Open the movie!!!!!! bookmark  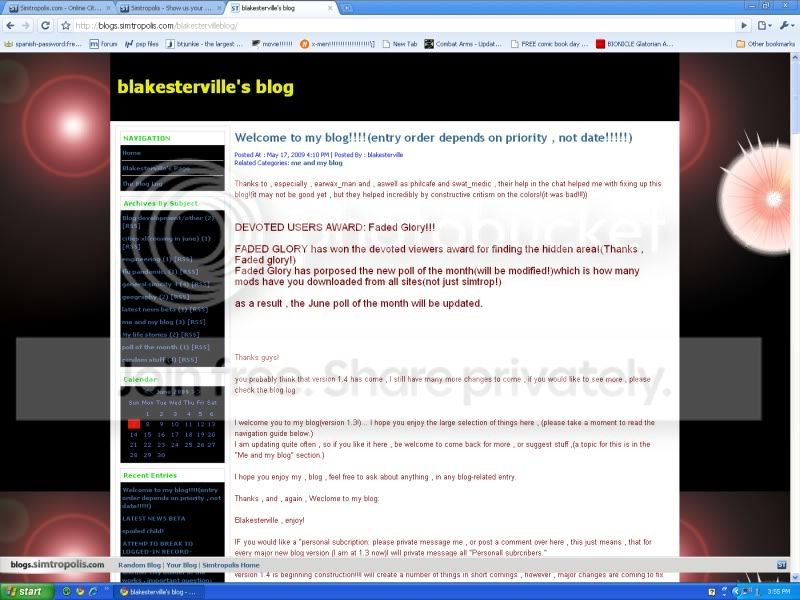(272, 44)
